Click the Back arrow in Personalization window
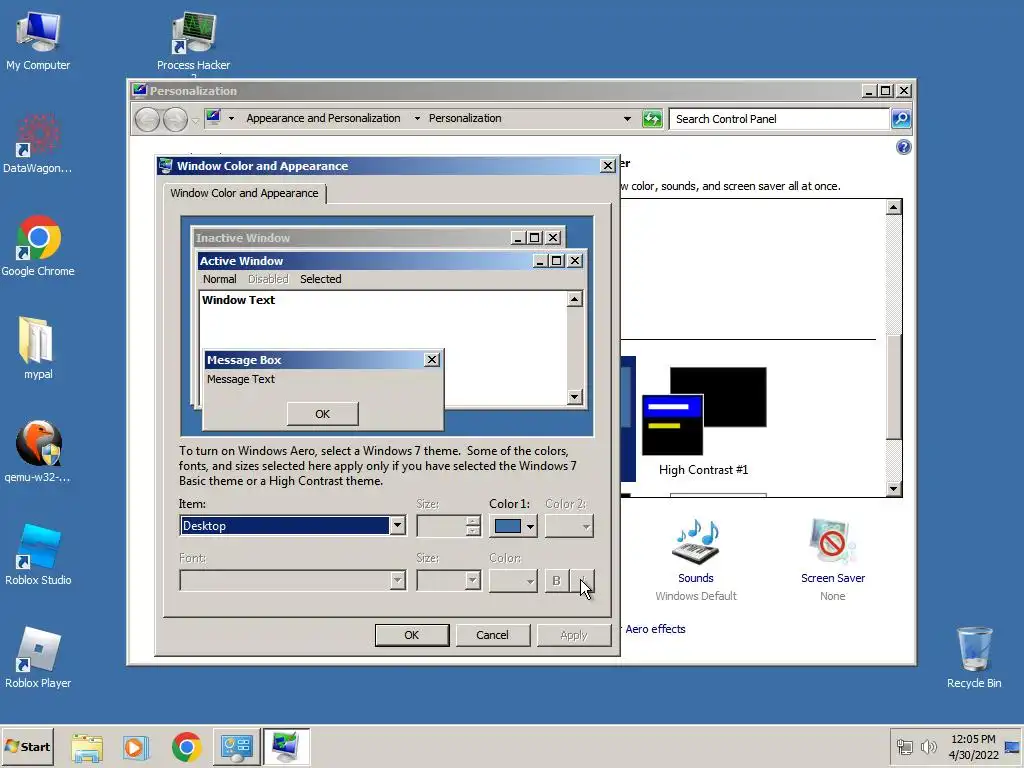The width and height of the screenshot is (1024, 768). [148, 119]
